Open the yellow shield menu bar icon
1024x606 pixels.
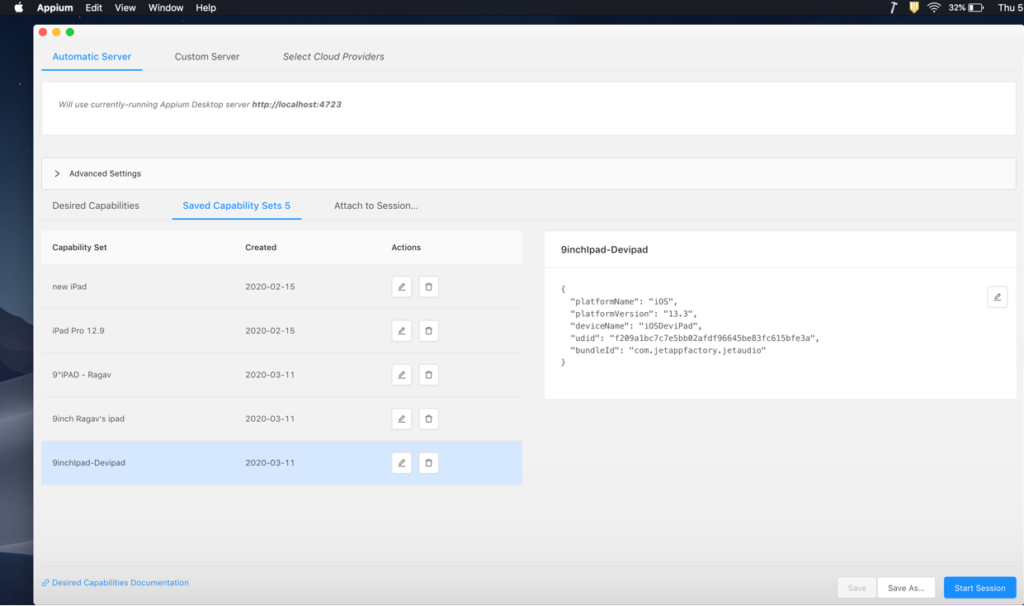tap(914, 8)
